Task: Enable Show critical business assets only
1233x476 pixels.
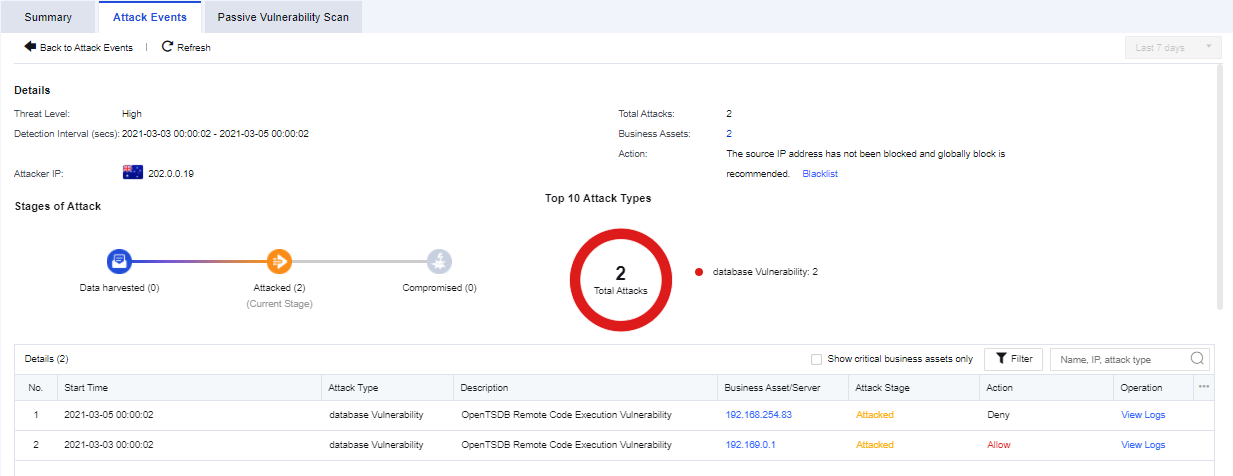Action: point(817,359)
